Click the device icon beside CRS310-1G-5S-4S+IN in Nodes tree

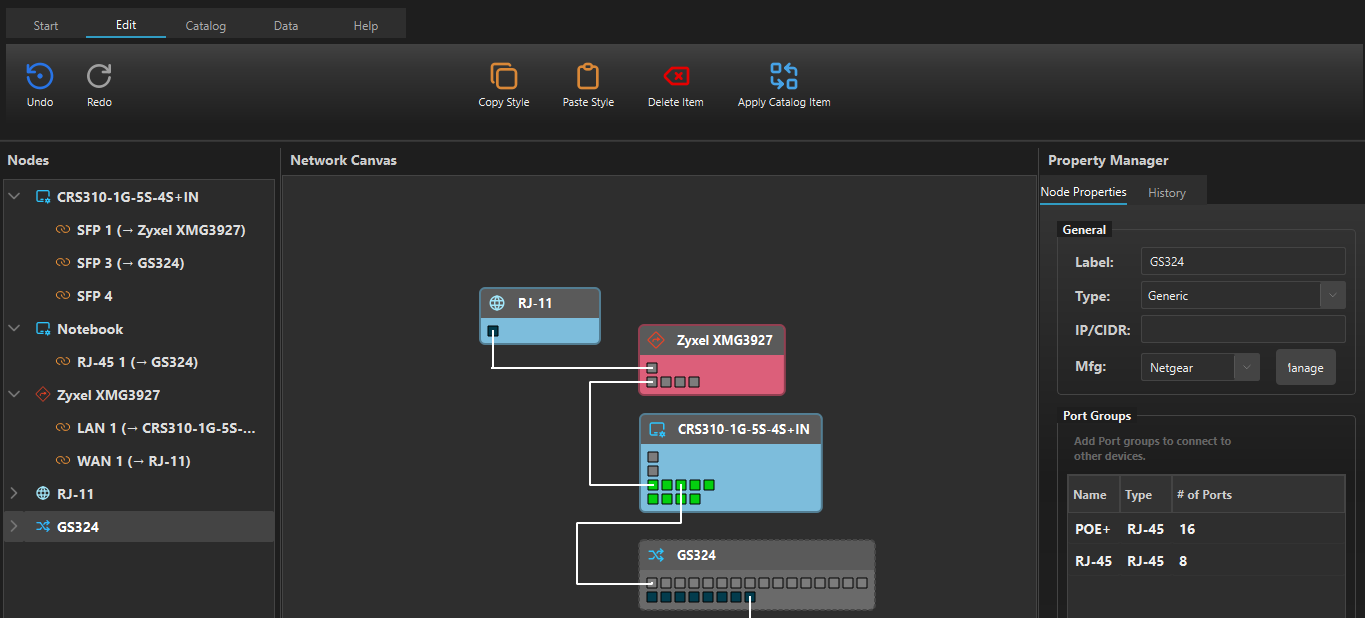coord(43,197)
